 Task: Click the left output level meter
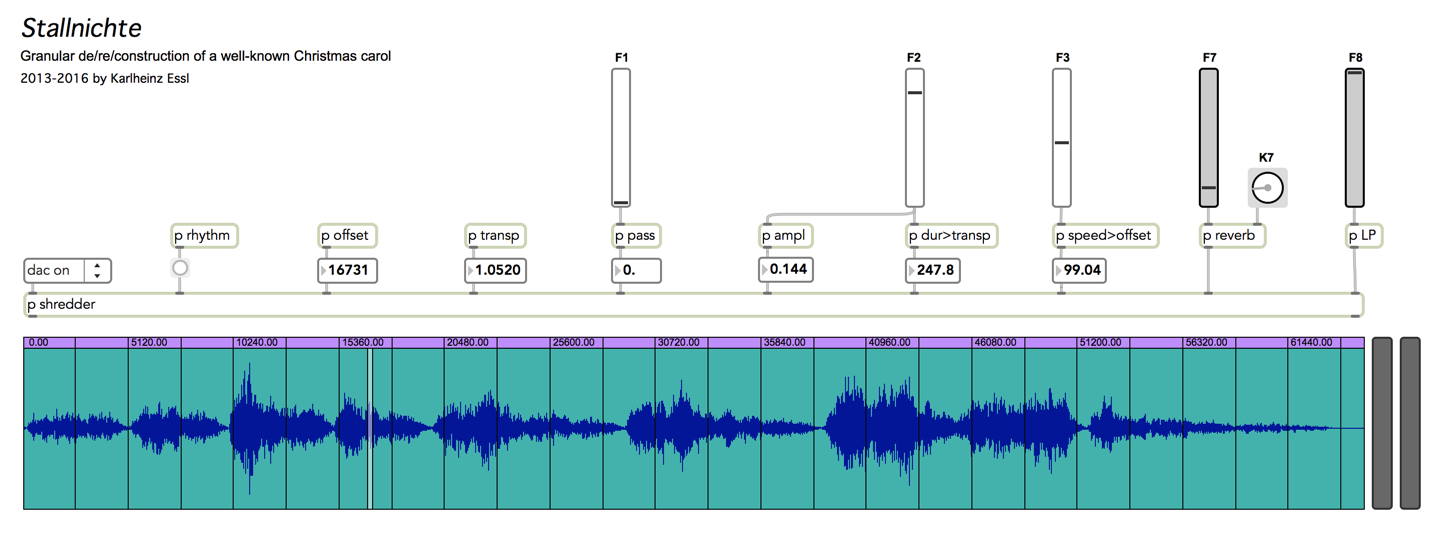point(1382,423)
